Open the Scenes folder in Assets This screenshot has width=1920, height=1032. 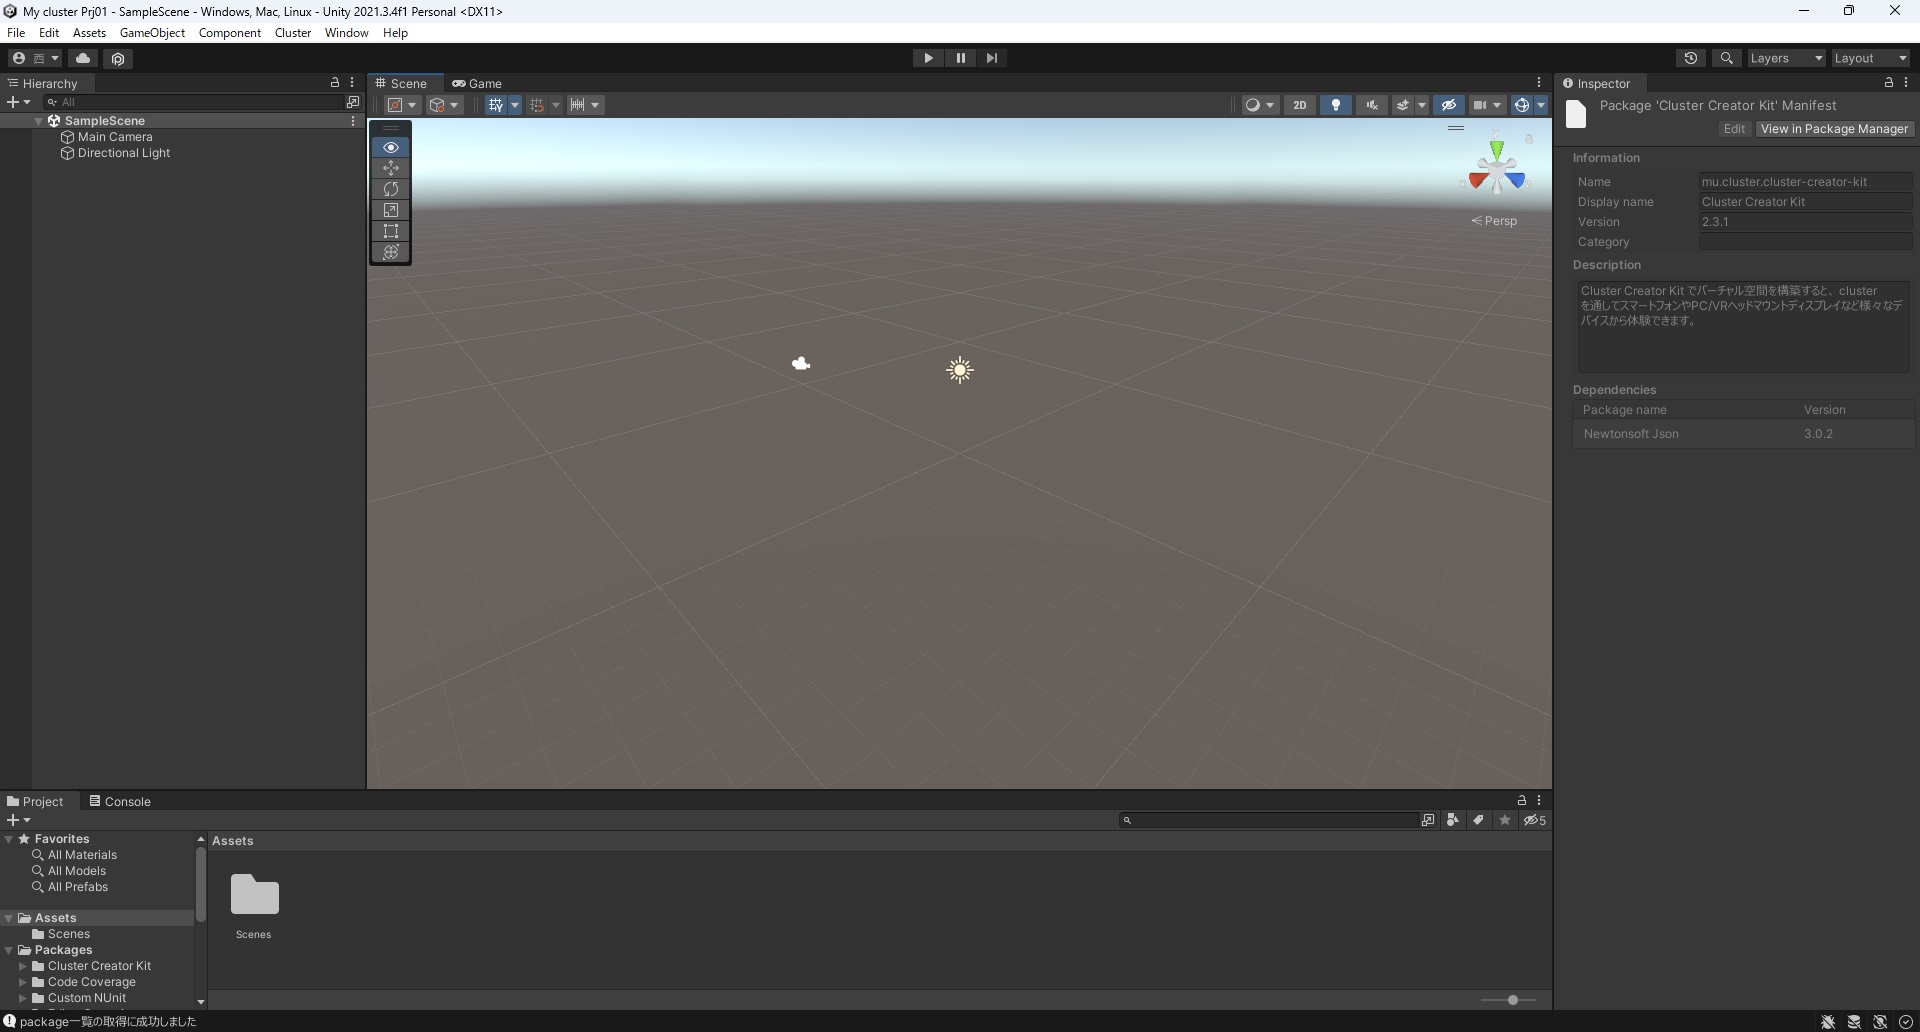pyautogui.click(x=253, y=895)
